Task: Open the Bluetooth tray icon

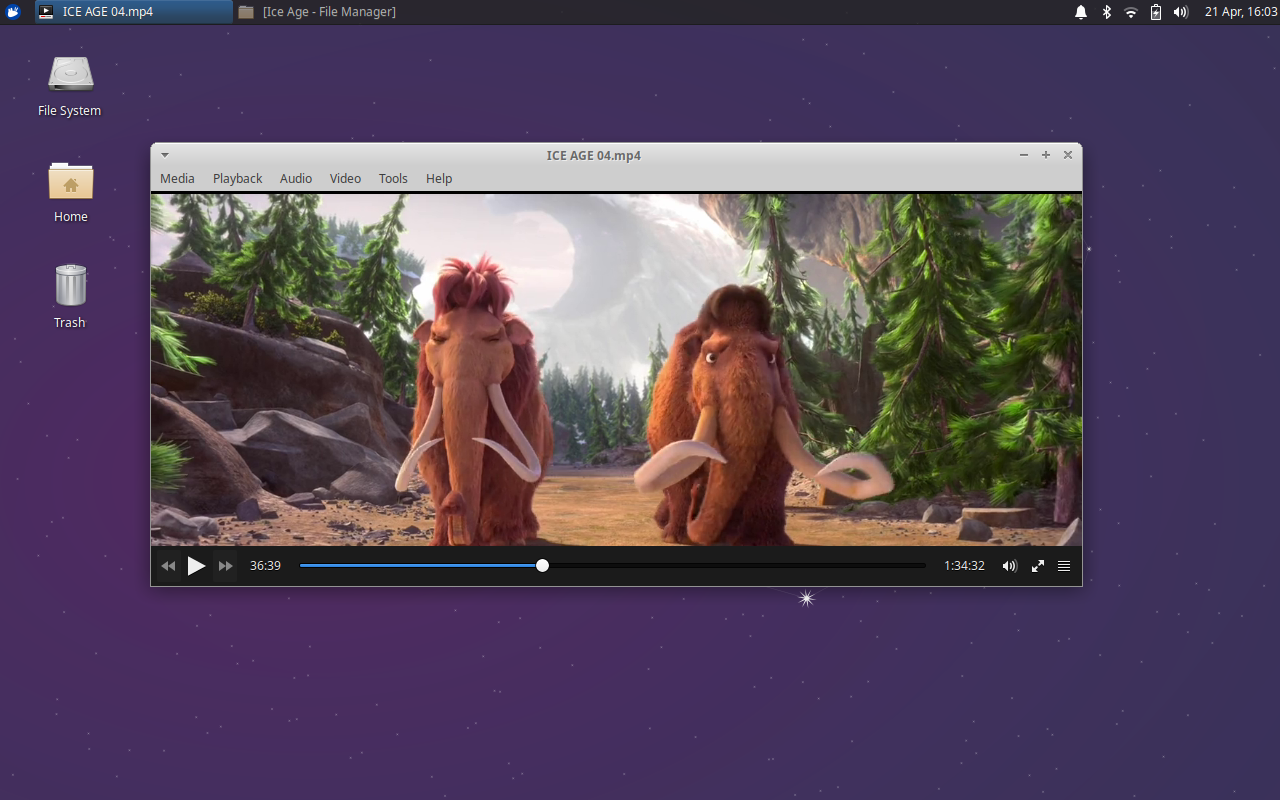Action: click(1106, 12)
